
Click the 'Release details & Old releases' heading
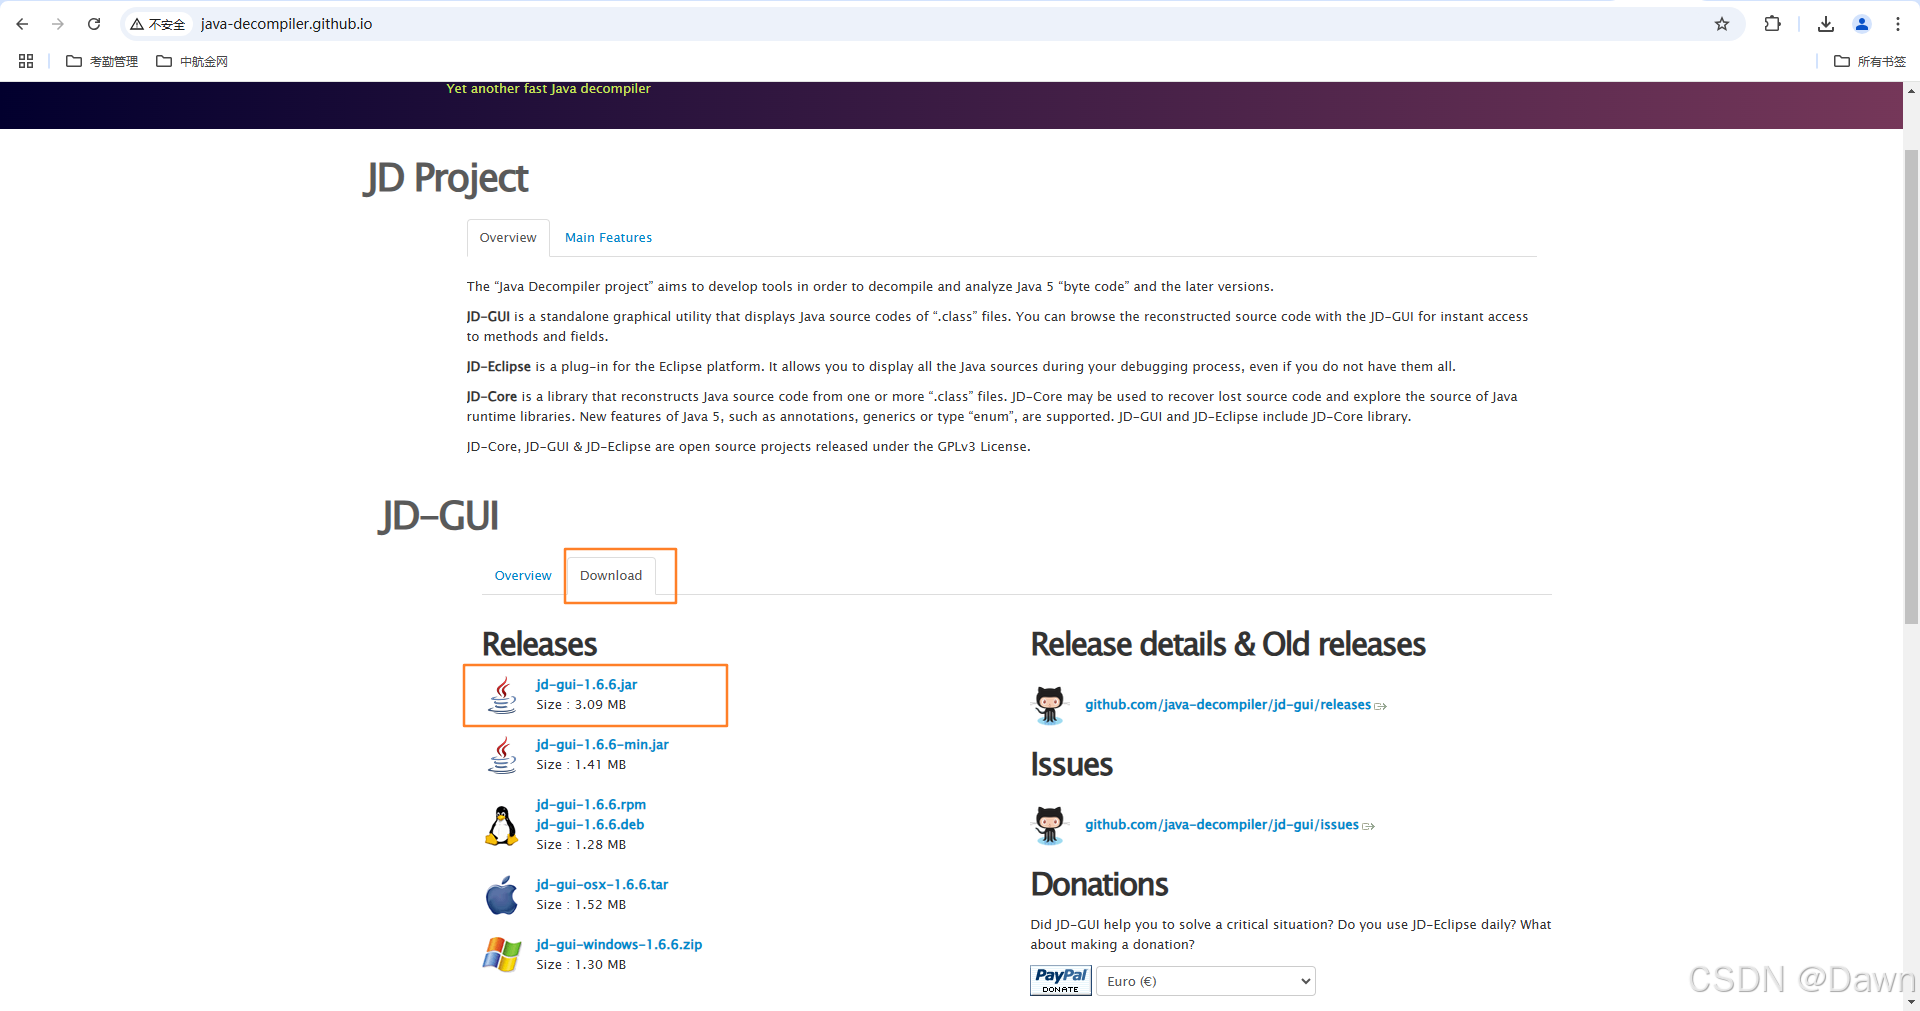coord(1228,645)
